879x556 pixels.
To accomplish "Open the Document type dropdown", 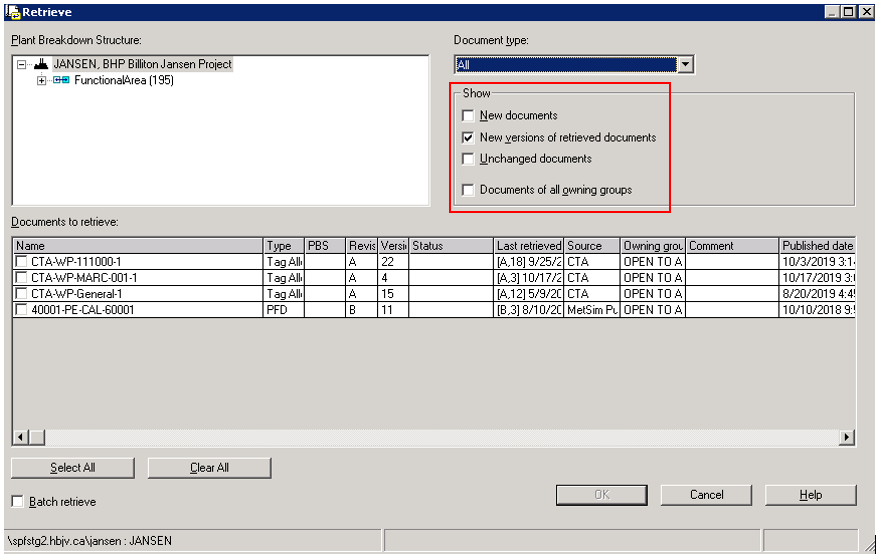I will [685, 65].
